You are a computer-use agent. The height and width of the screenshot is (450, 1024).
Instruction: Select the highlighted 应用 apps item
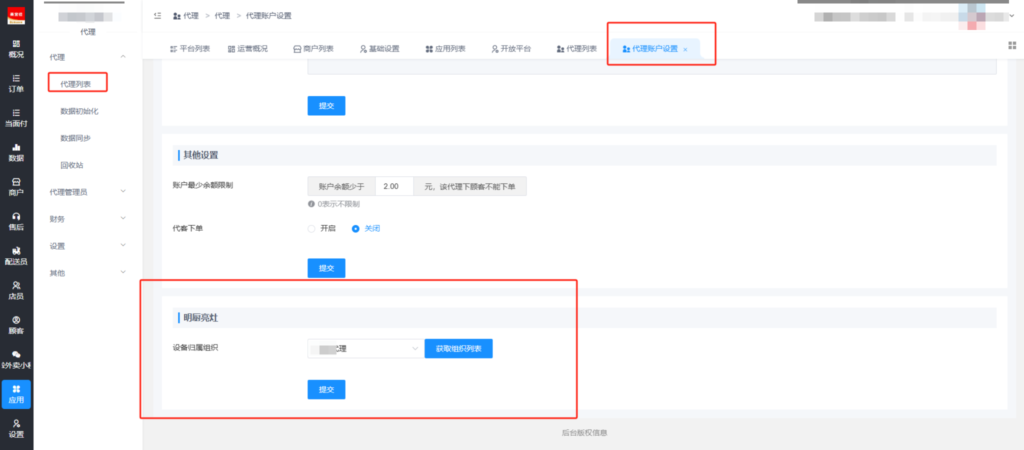(16, 394)
